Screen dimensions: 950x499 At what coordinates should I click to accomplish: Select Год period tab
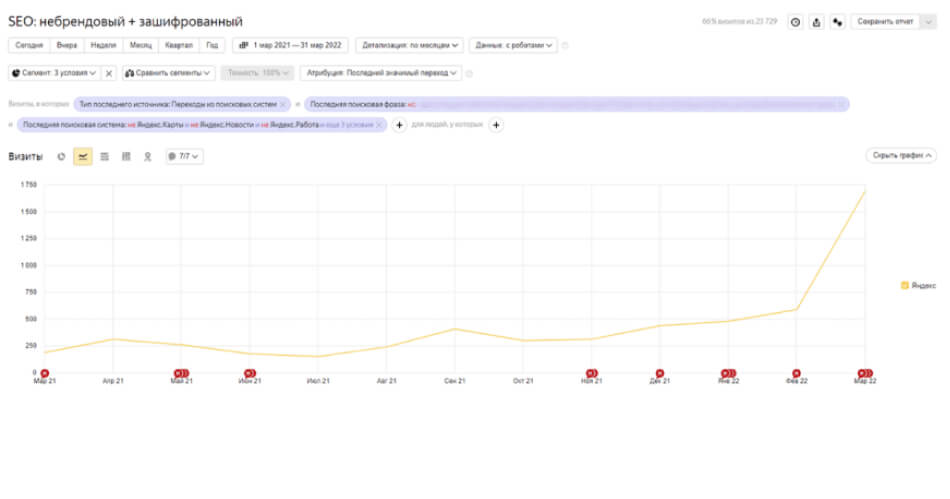[212, 45]
